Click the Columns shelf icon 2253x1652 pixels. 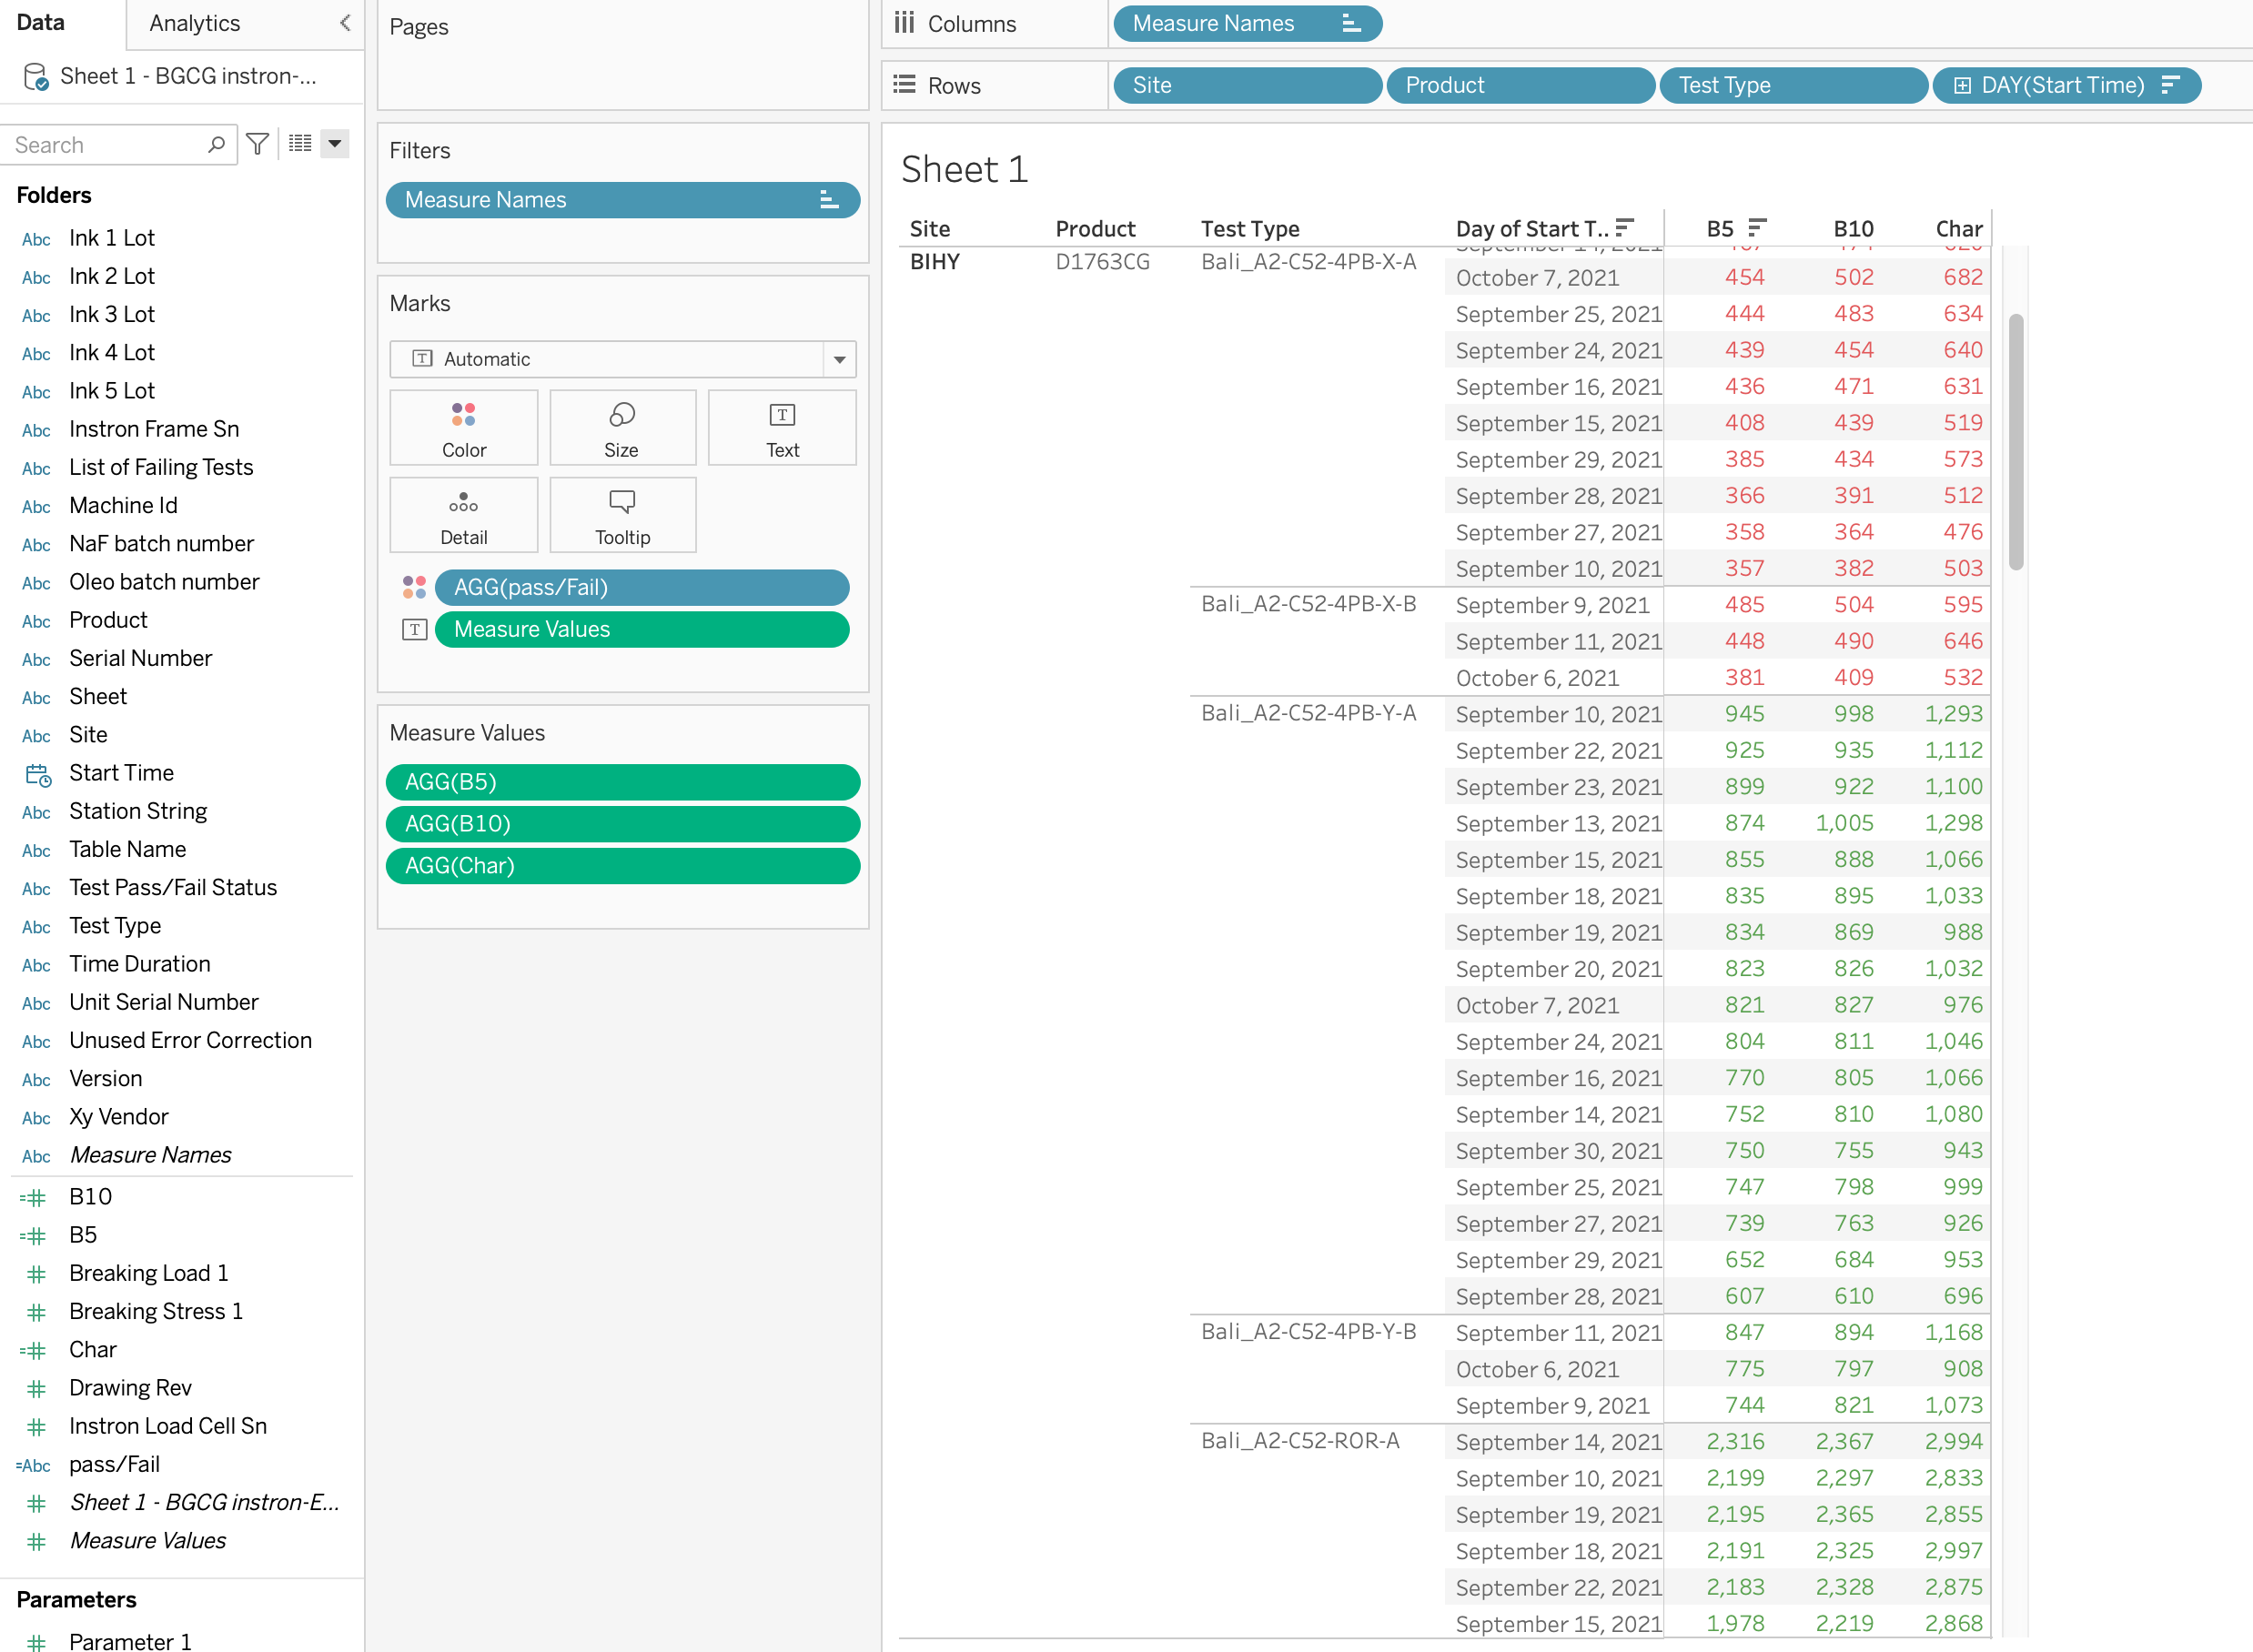tap(904, 23)
